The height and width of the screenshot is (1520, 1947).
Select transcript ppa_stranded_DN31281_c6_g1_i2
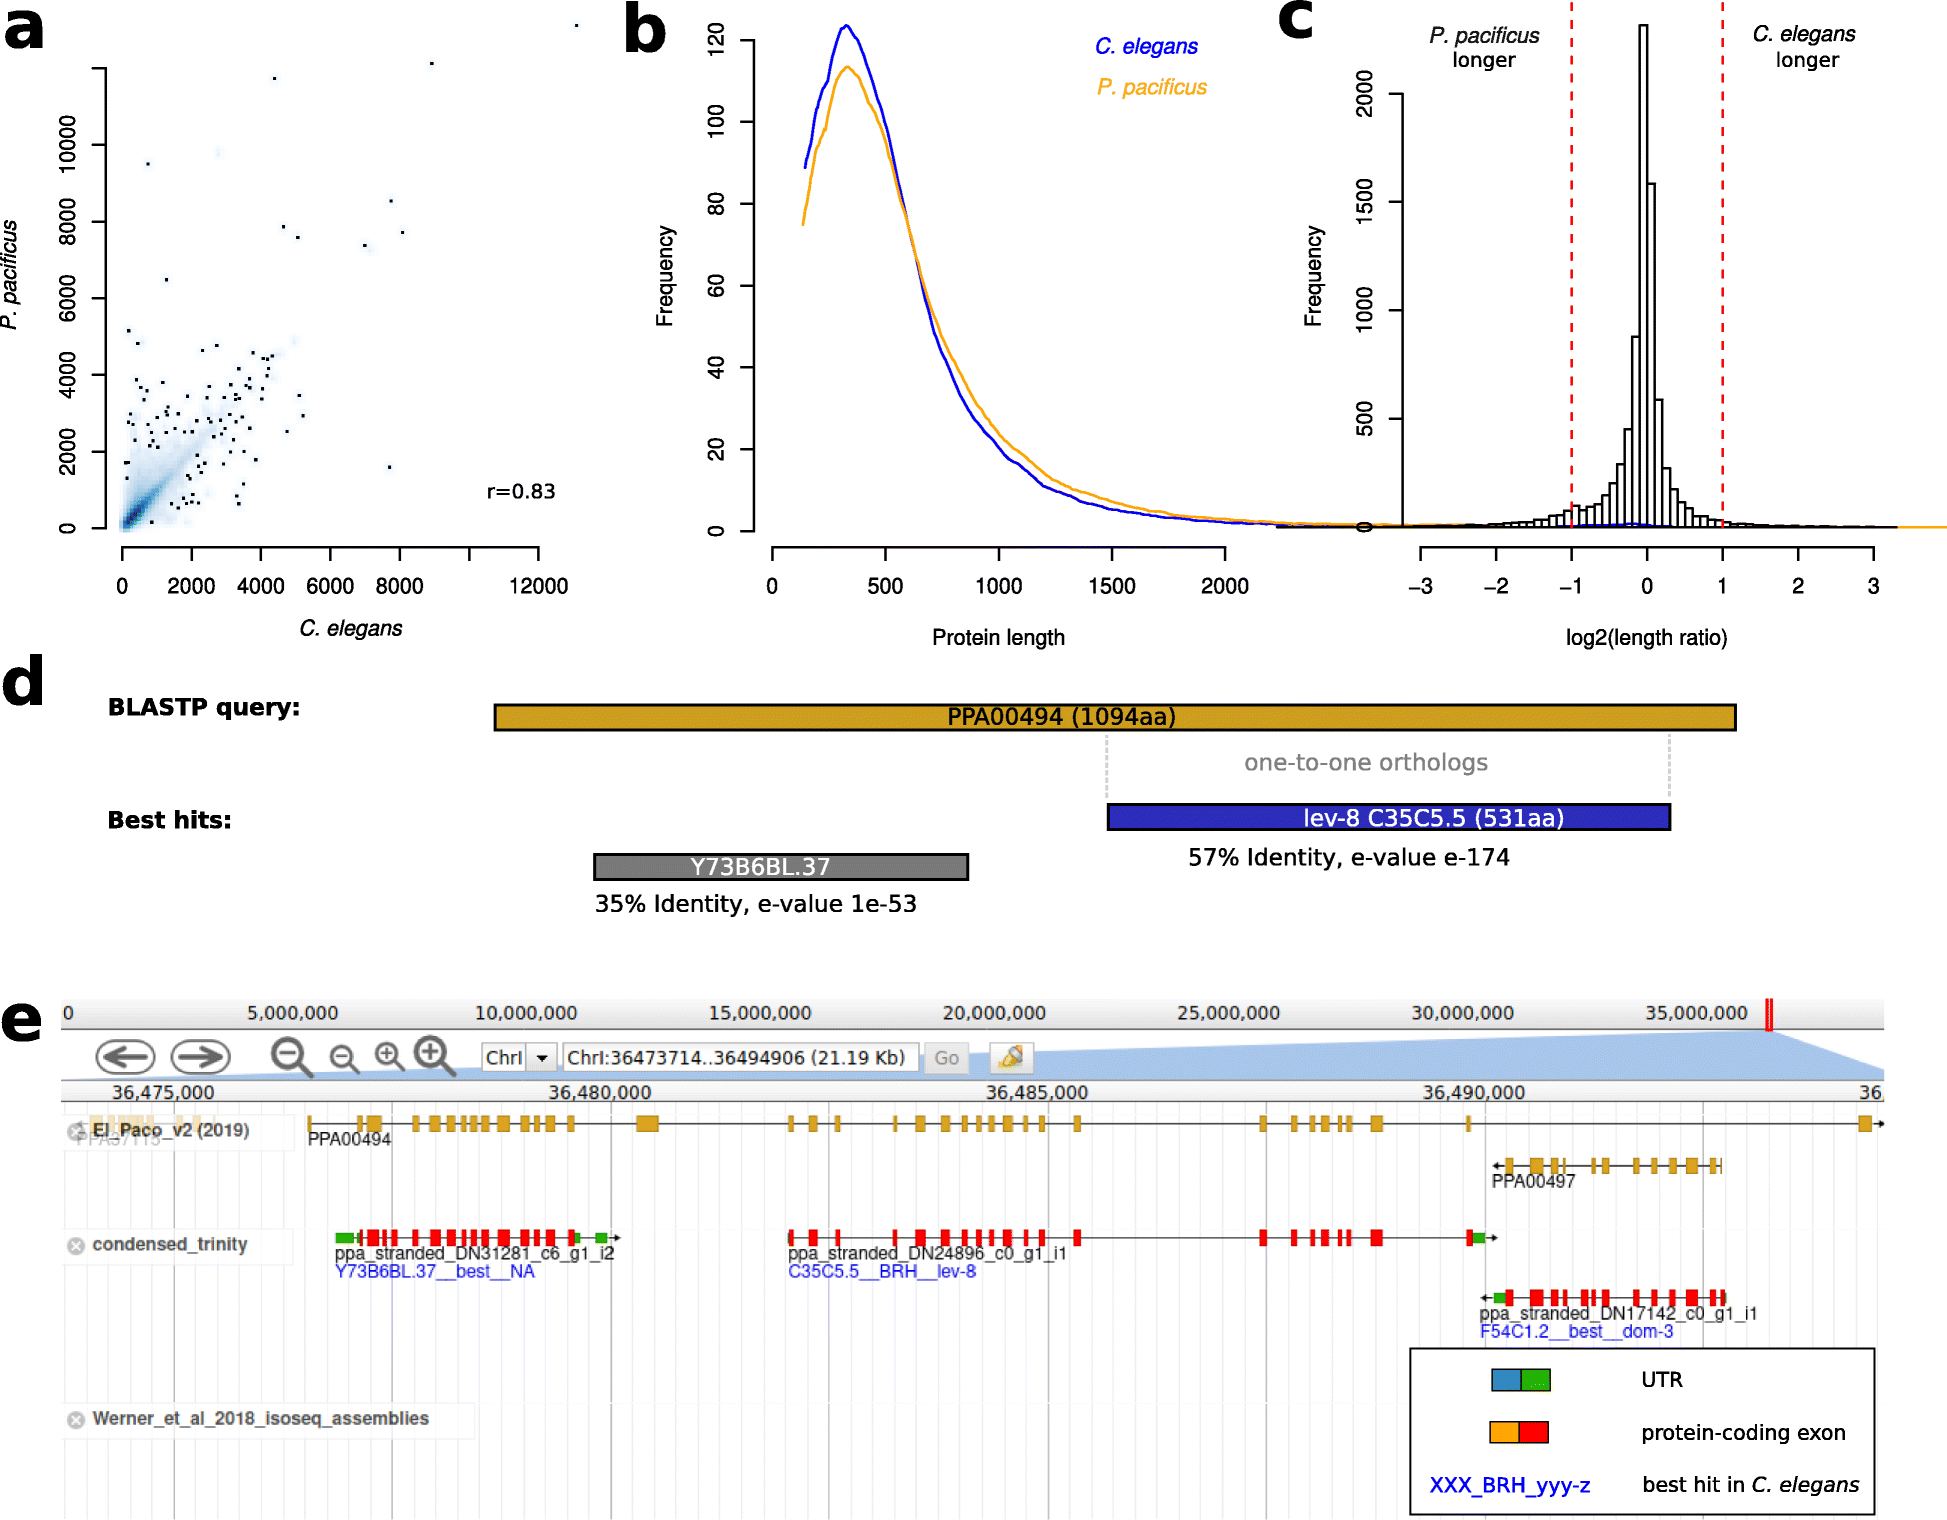pyautogui.click(x=474, y=1253)
